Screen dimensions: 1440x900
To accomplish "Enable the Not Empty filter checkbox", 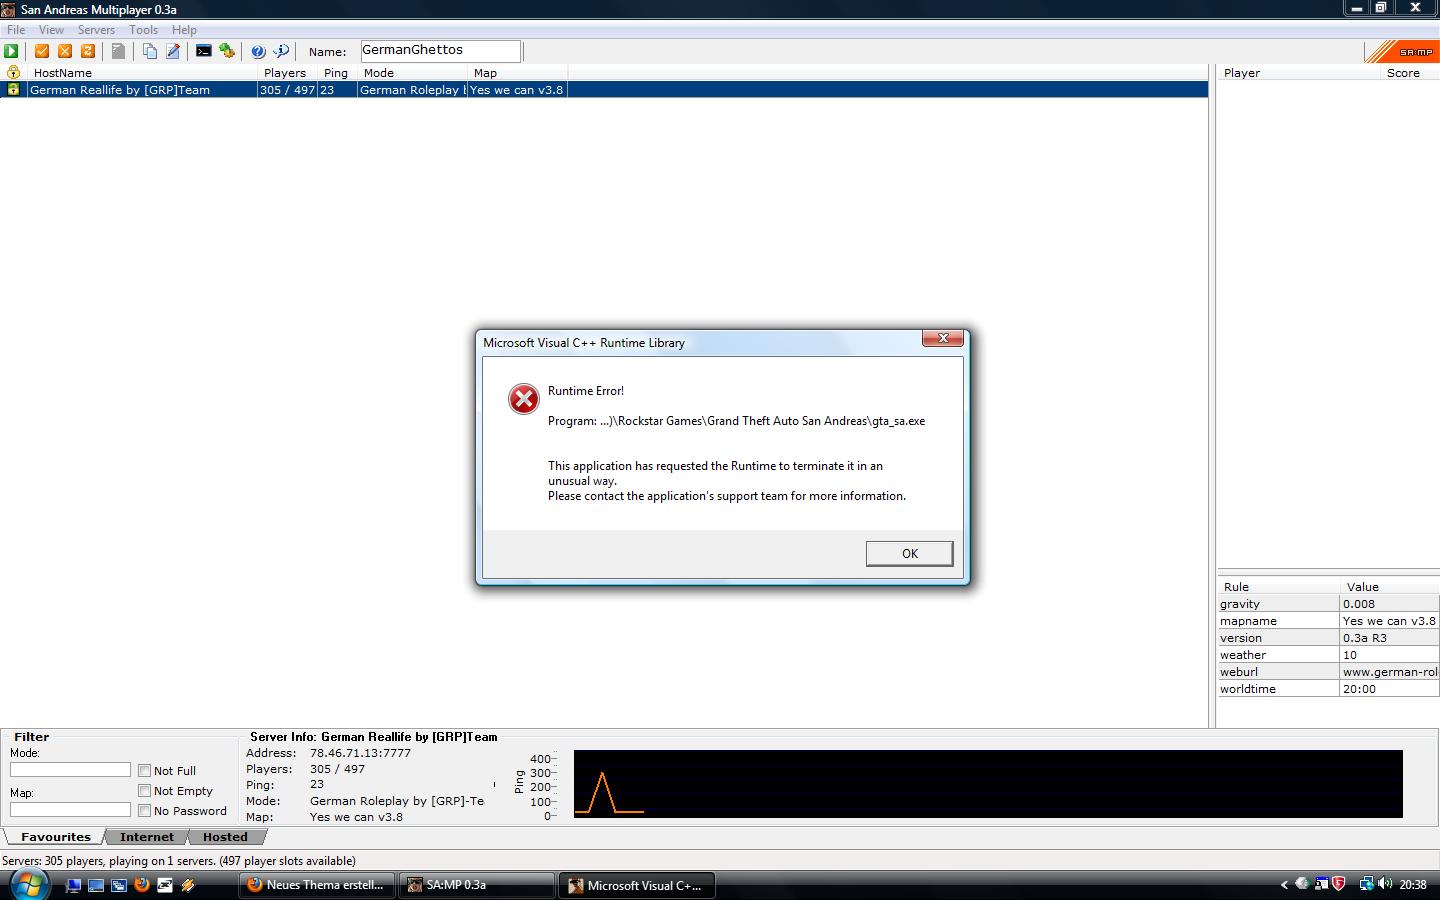I will click(145, 791).
